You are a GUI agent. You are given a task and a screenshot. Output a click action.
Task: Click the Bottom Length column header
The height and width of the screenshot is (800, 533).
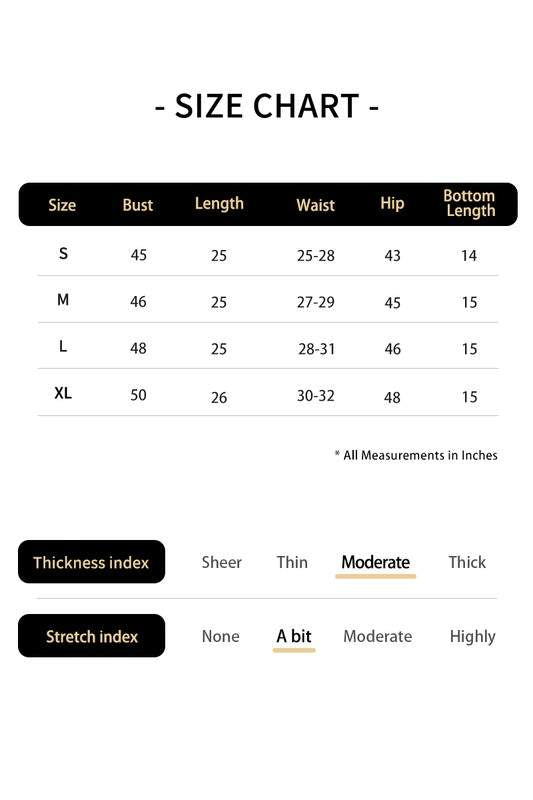point(469,203)
